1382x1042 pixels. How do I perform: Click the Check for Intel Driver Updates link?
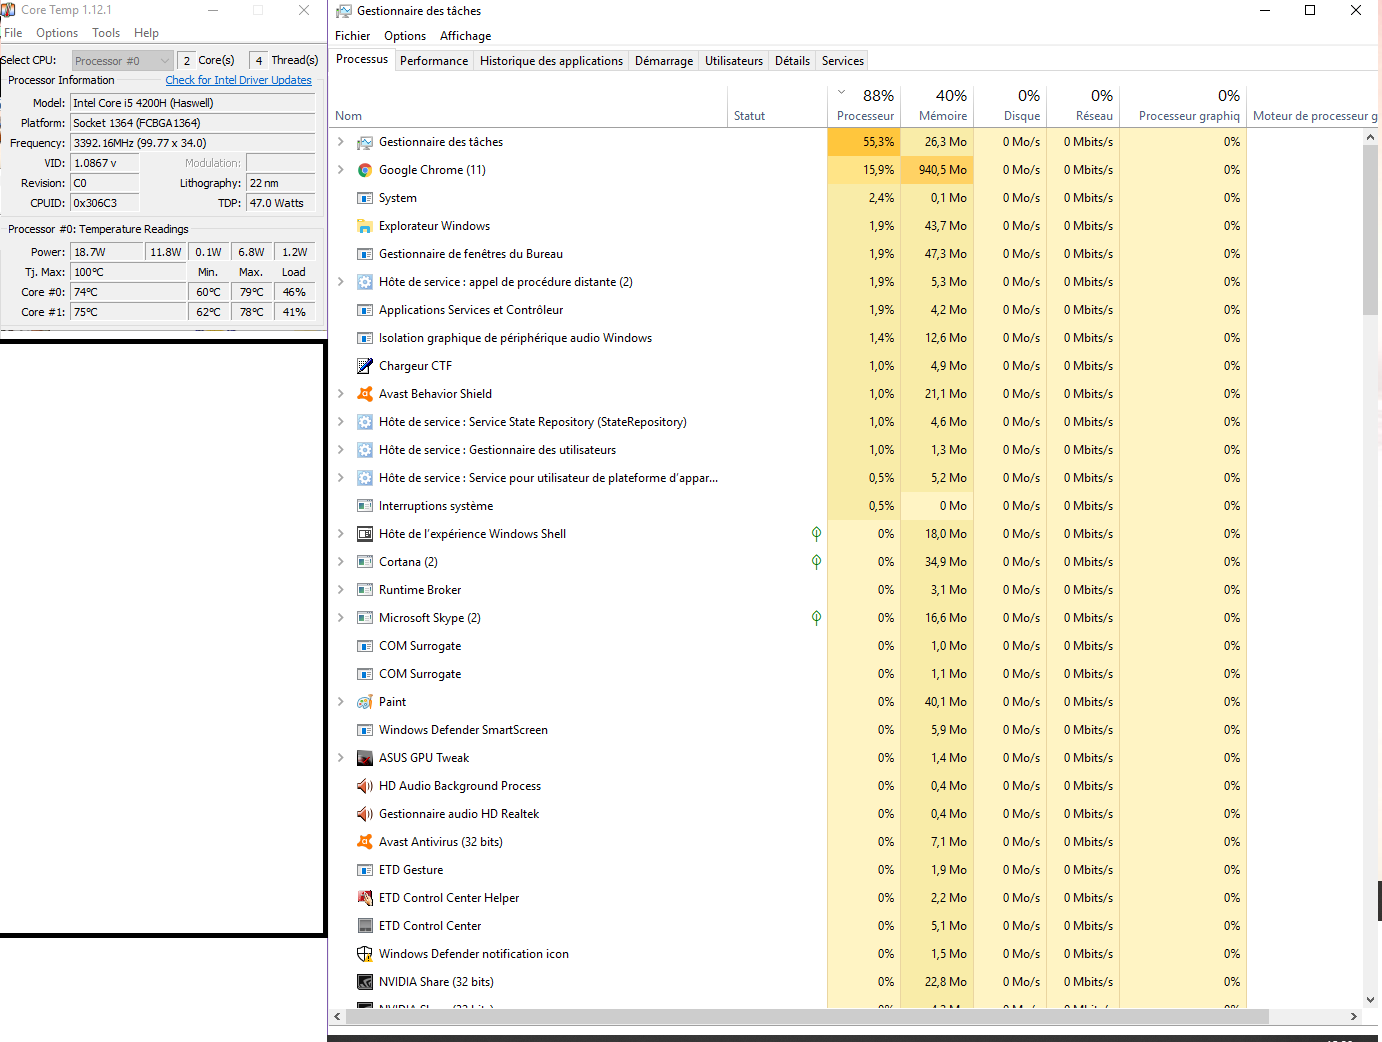(x=238, y=80)
